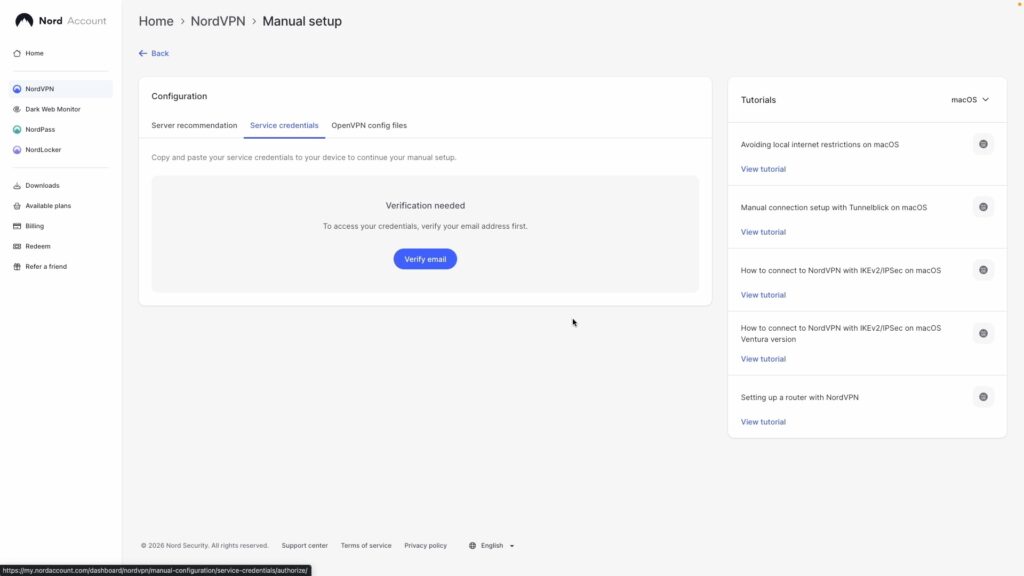This screenshot has width=1024, height=576.
Task: Click icon beside router setup tutorial
Action: (983, 397)
